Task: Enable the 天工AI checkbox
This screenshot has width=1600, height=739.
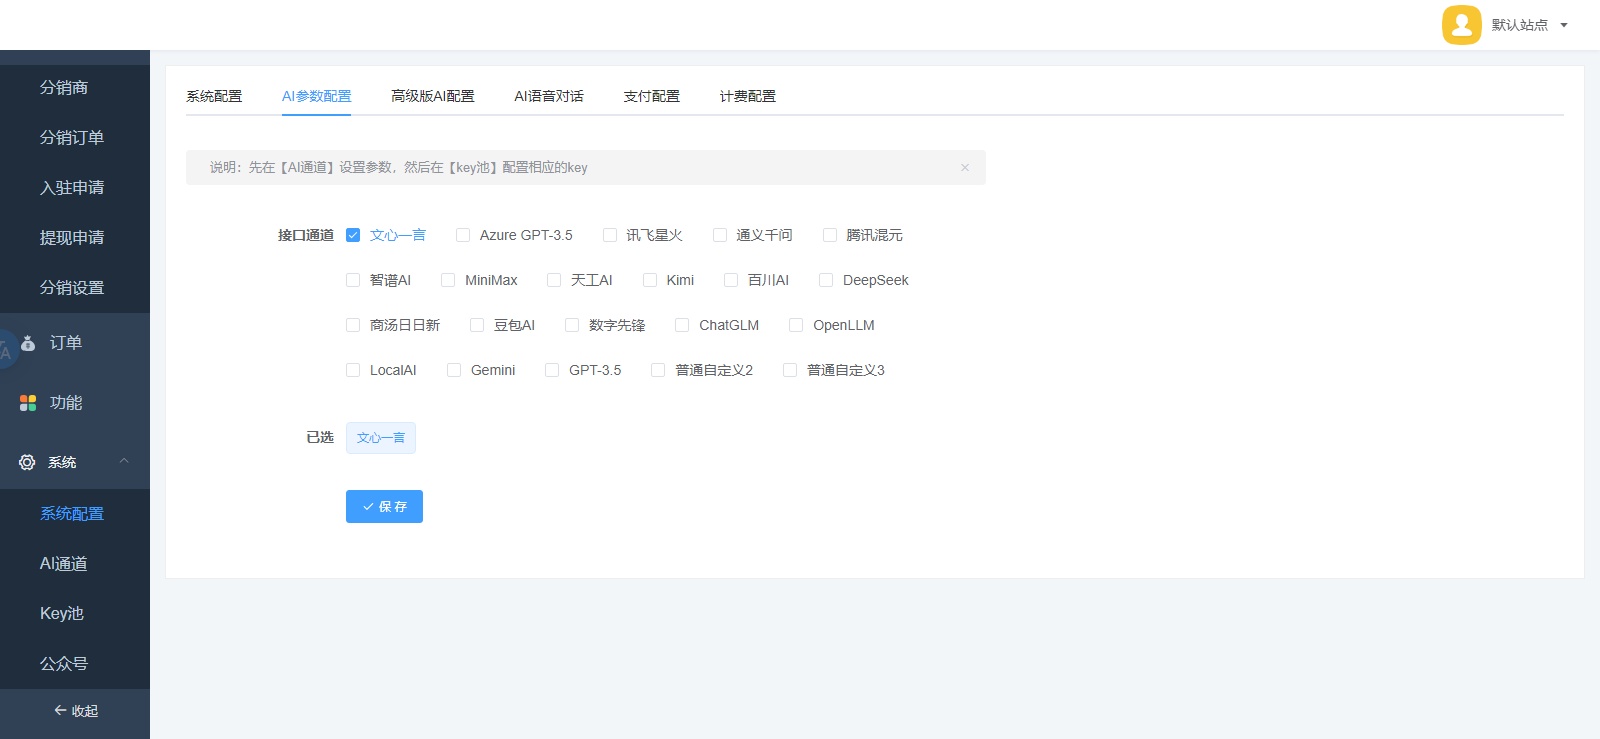Action: tap(554, 280)
